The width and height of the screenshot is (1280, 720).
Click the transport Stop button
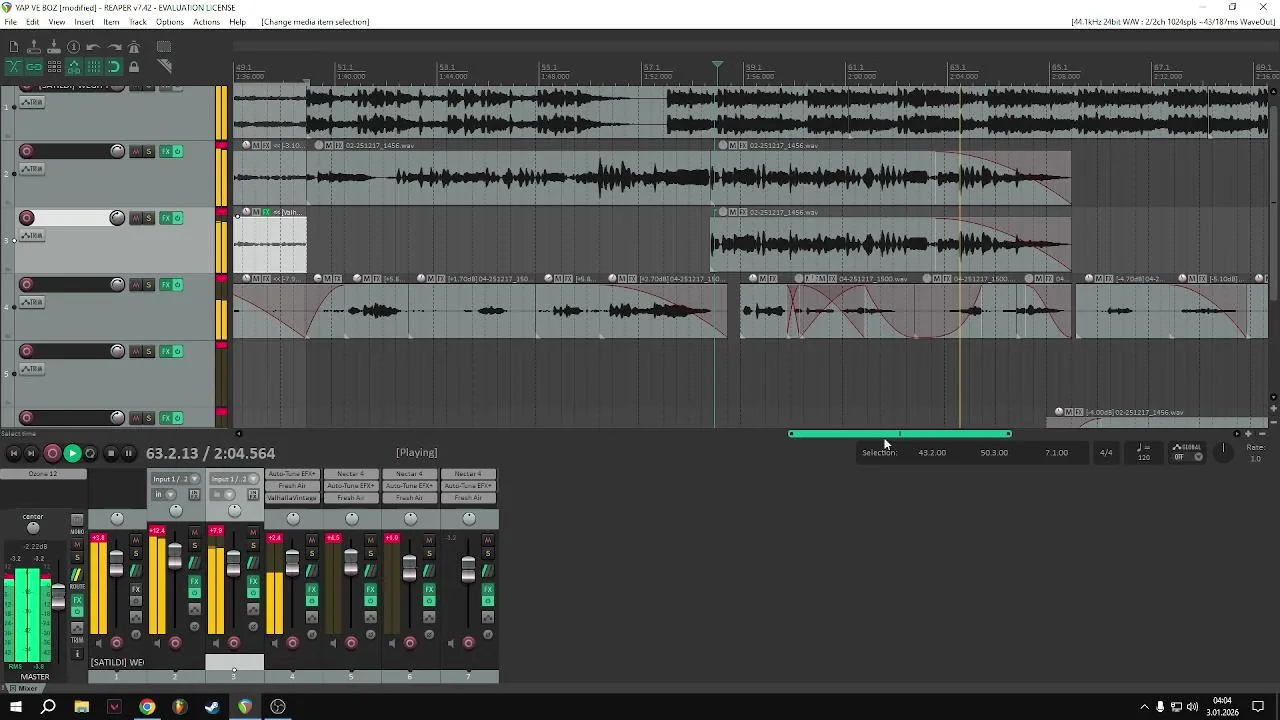click(x=111, y=453)
